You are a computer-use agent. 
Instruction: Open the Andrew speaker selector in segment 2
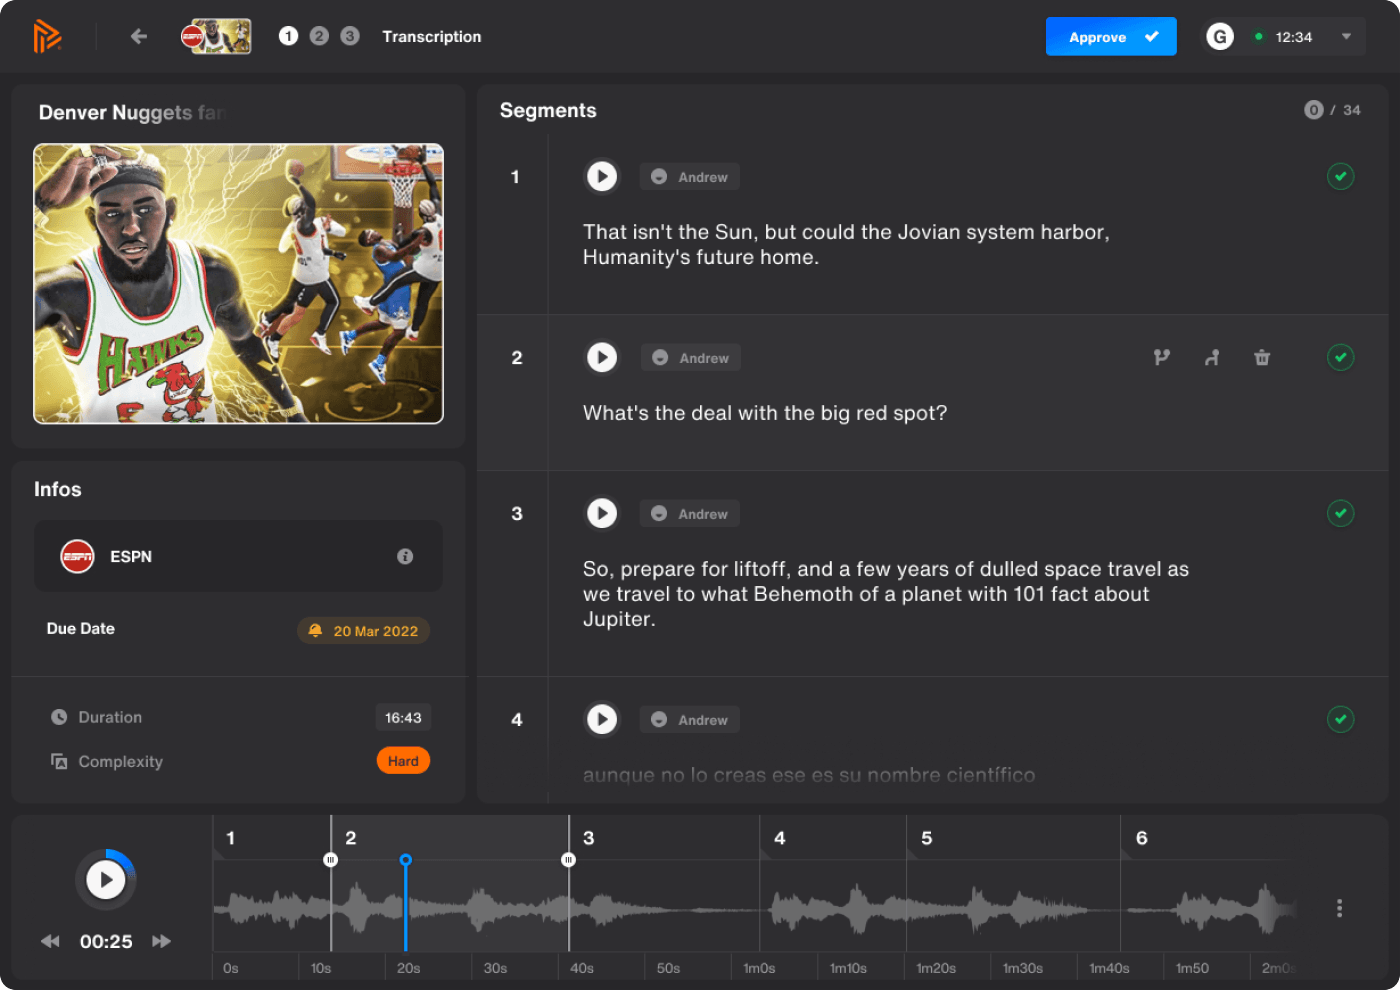690,358
